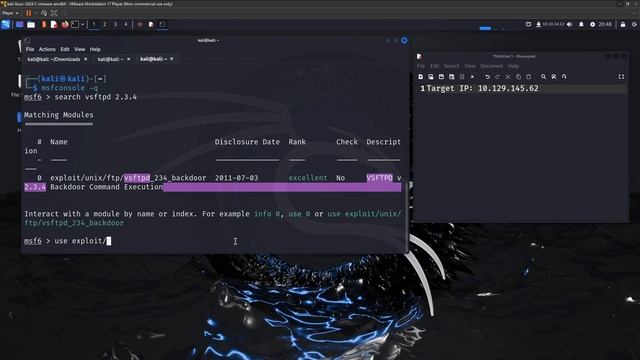Open Document menu in Mousepad
The height and width of the screenshot is (360, 640).
491,66
